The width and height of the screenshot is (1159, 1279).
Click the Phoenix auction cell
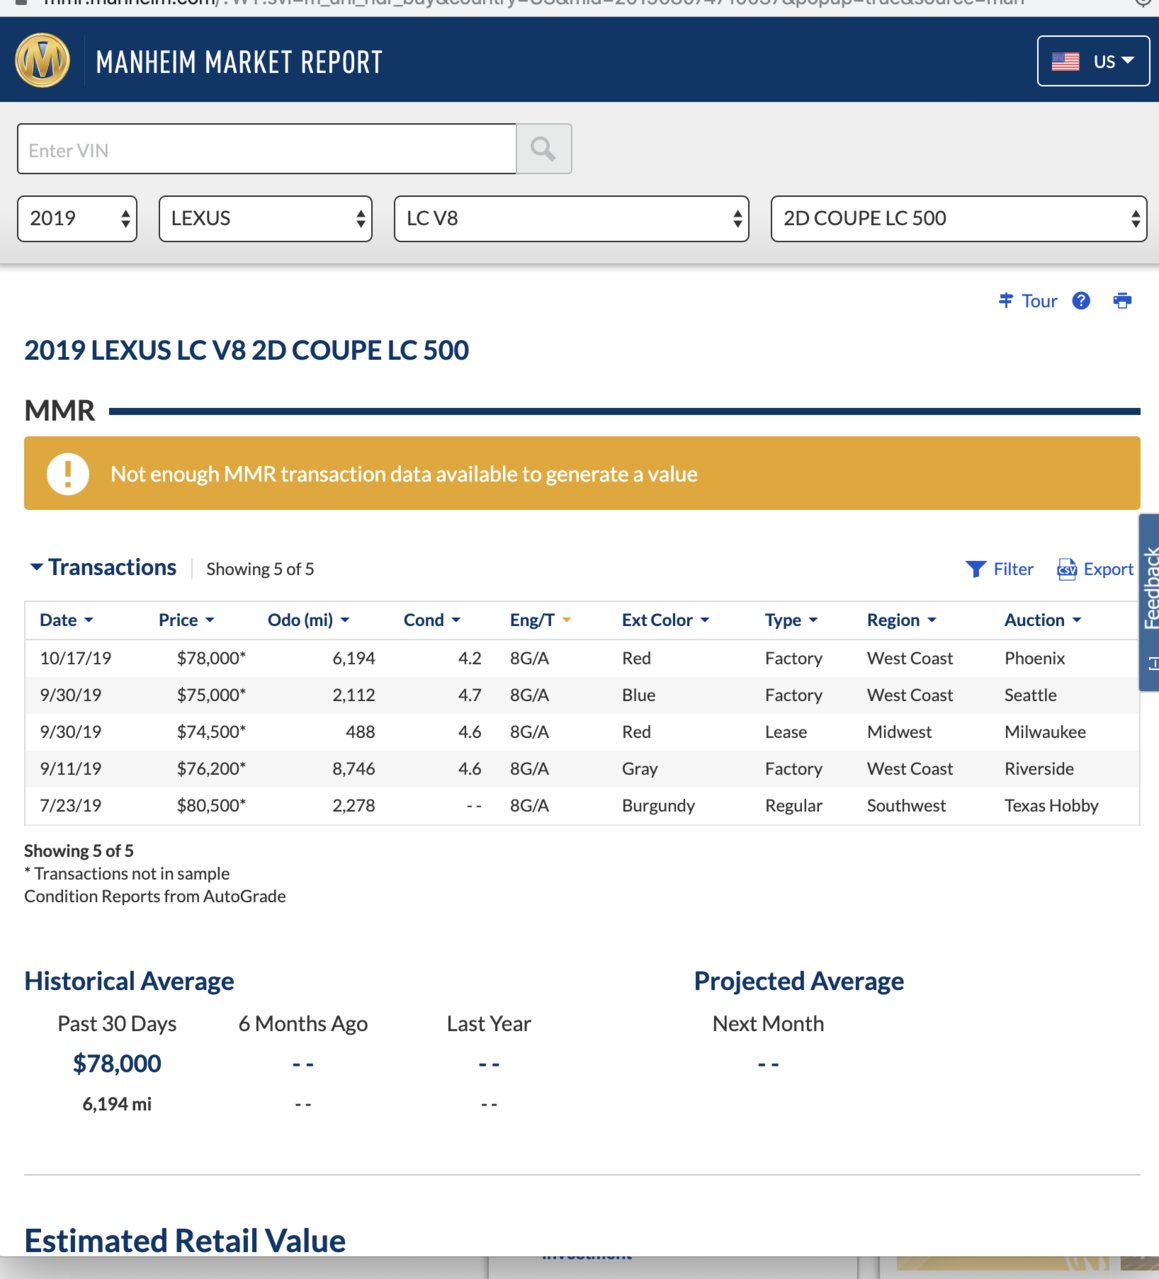point(1034,658)
